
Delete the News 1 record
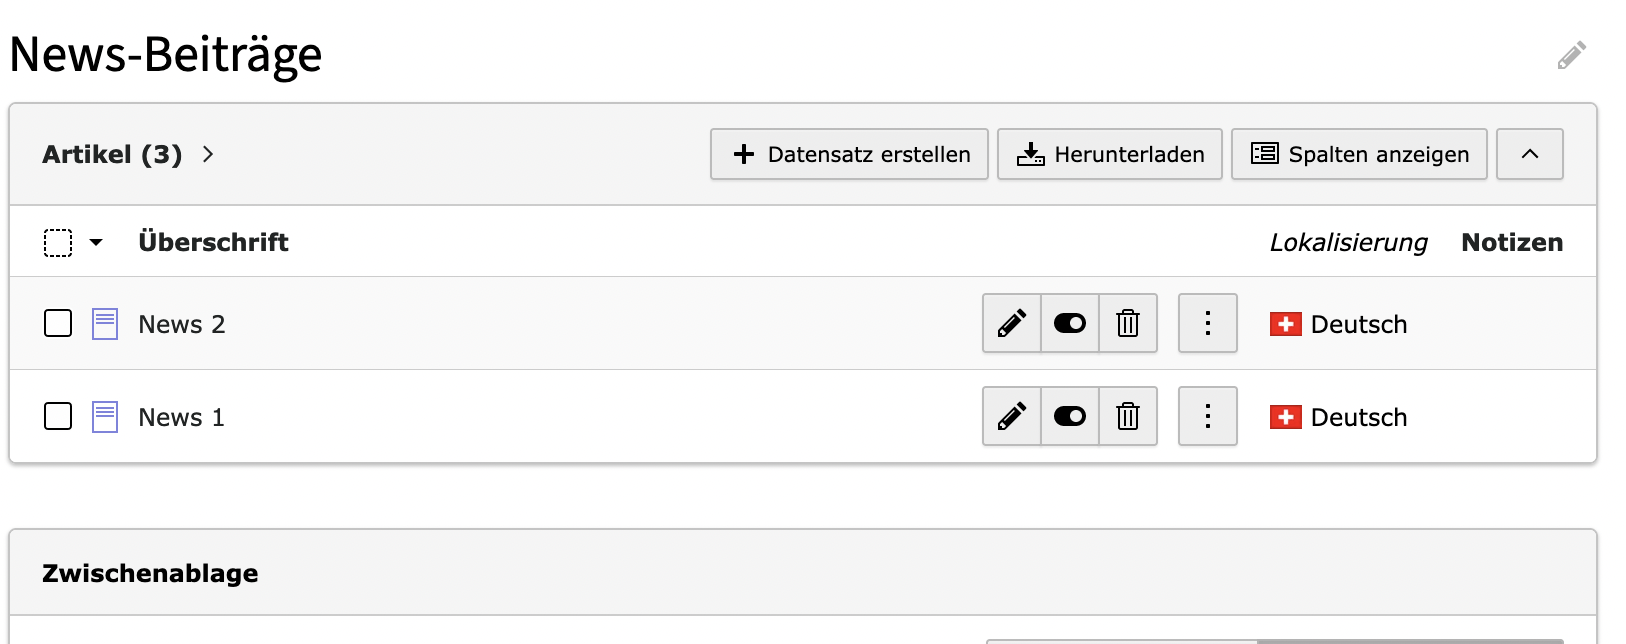(1128, 416)
